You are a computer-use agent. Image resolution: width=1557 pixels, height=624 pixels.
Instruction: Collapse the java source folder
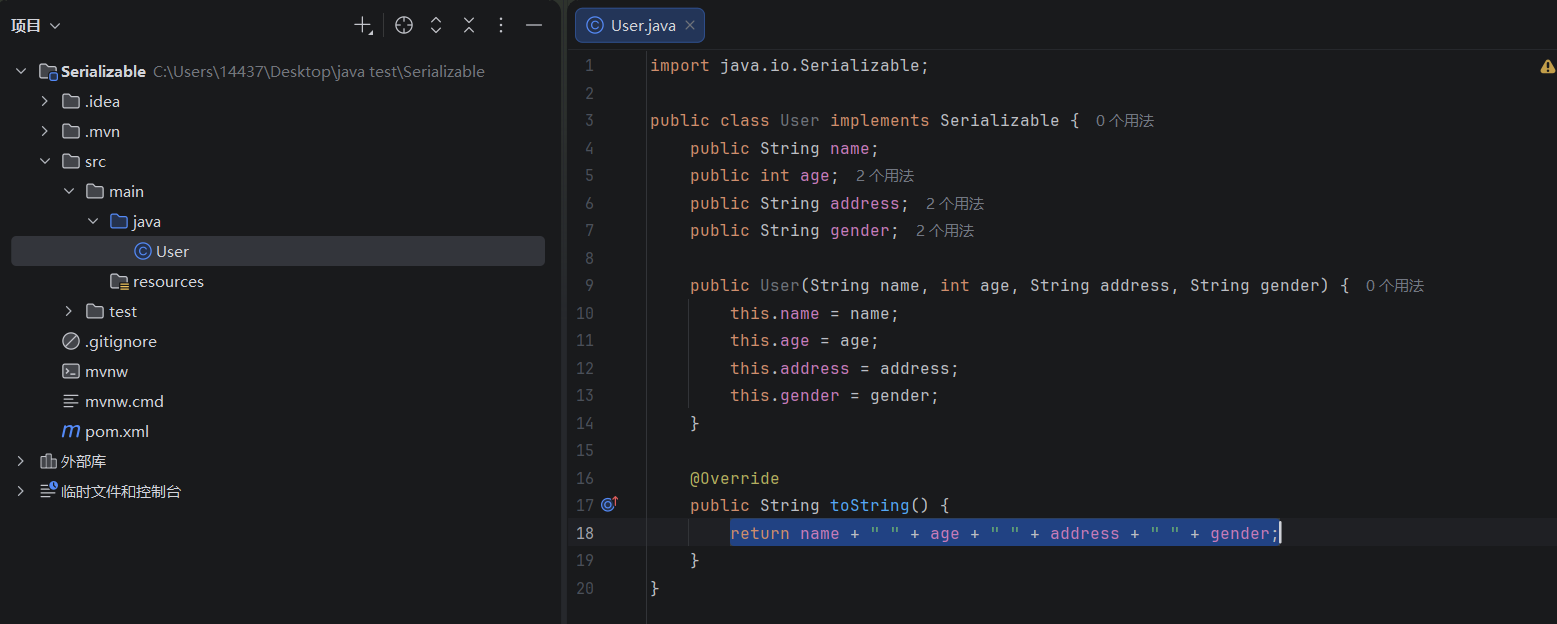click(x=92, y=221)
